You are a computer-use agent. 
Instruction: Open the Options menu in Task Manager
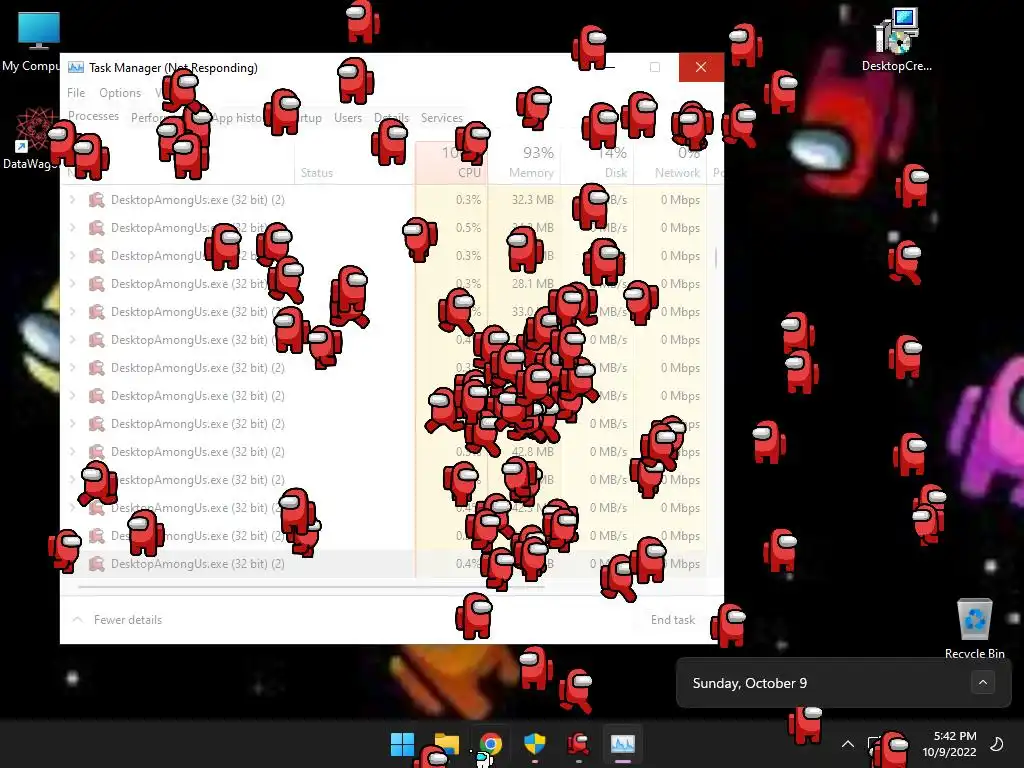coord(120,93)
